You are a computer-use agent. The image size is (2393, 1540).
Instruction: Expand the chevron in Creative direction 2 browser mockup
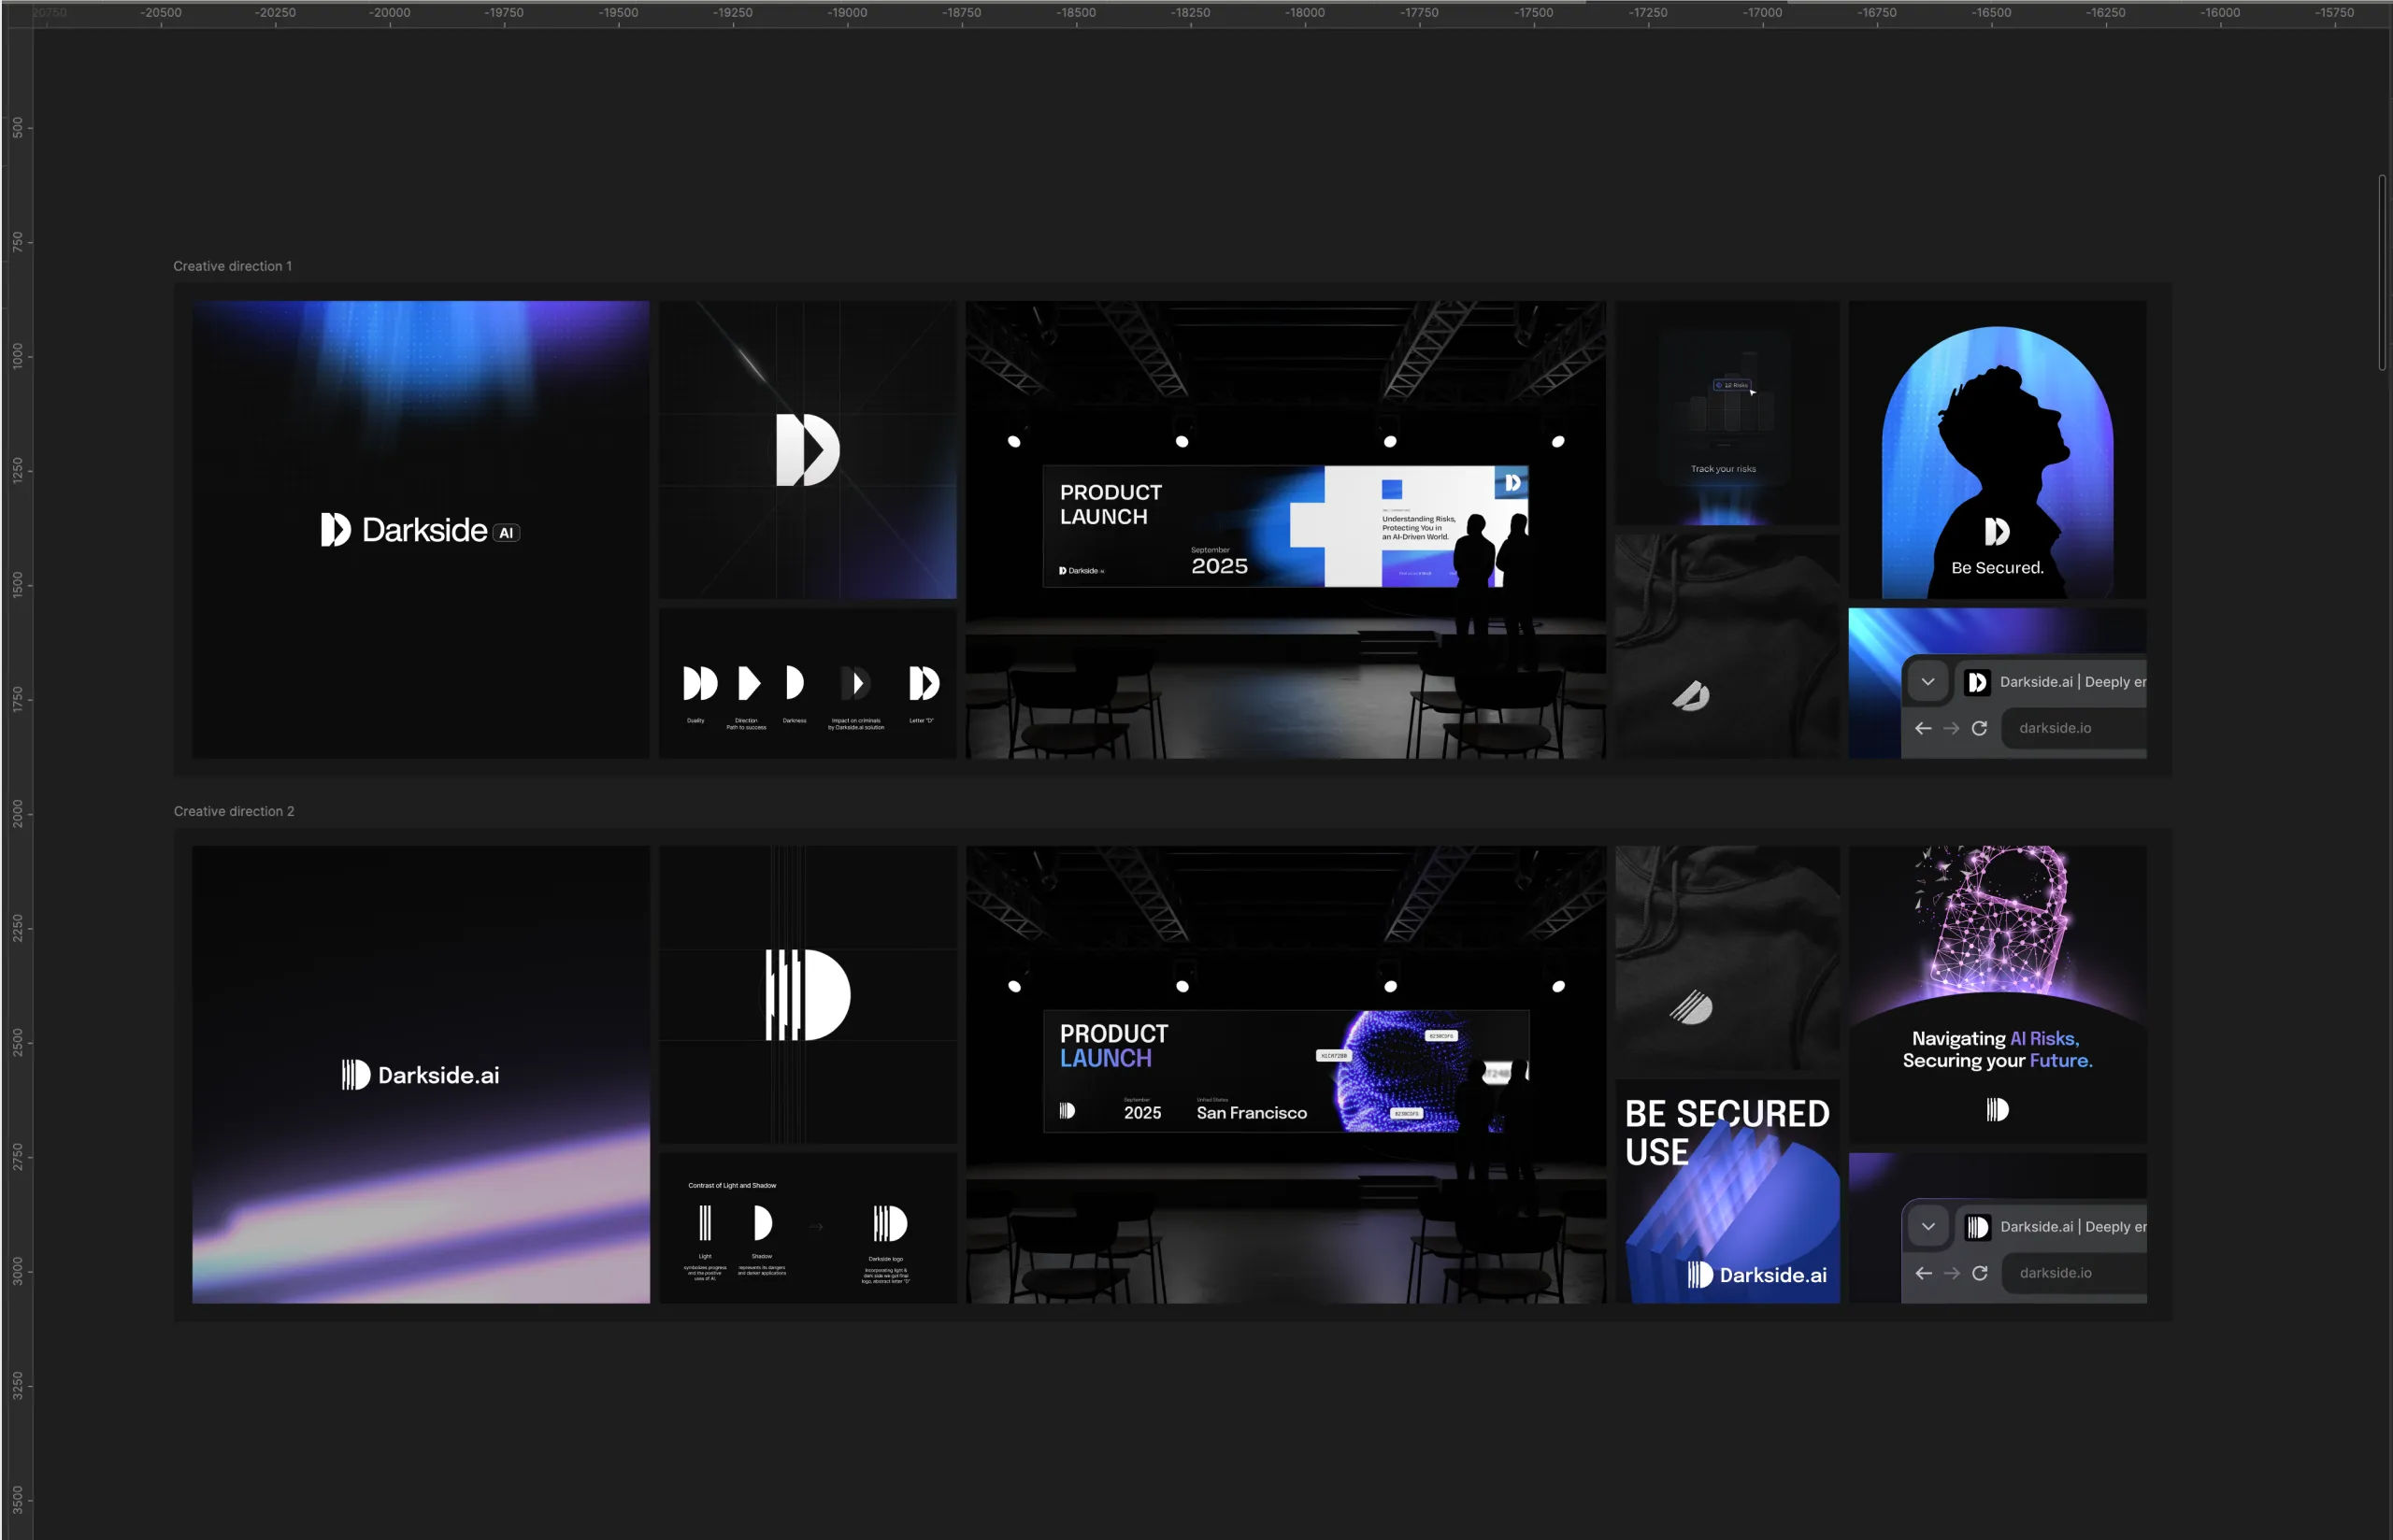tap(1928, 1227)
